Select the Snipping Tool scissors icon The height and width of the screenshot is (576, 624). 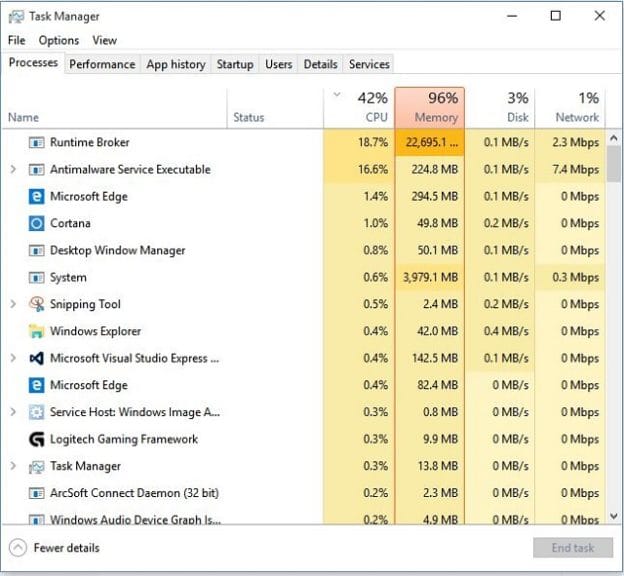pyautogui.click(x=37, y=304)
